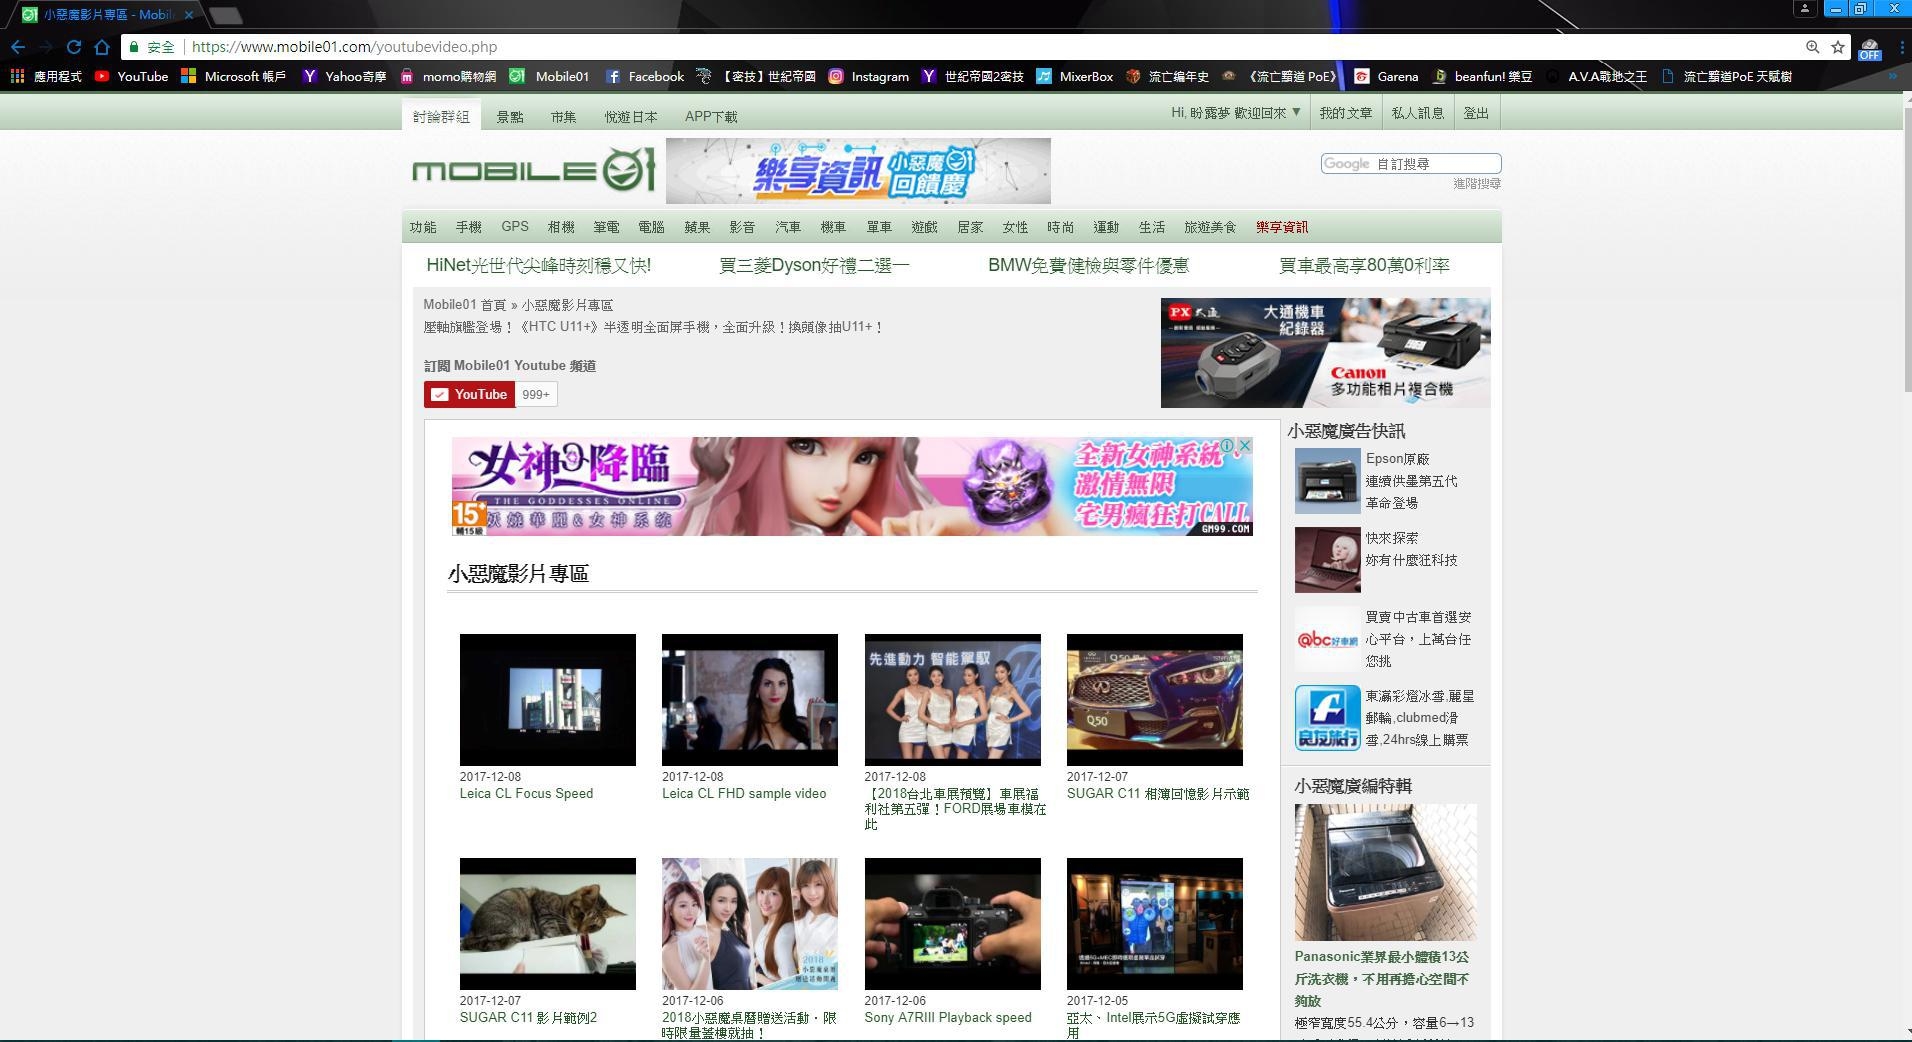Show more bookmarks with the overflow chevron
This screenshot has height=1042, width=1912.
[x=1892, y=76]
